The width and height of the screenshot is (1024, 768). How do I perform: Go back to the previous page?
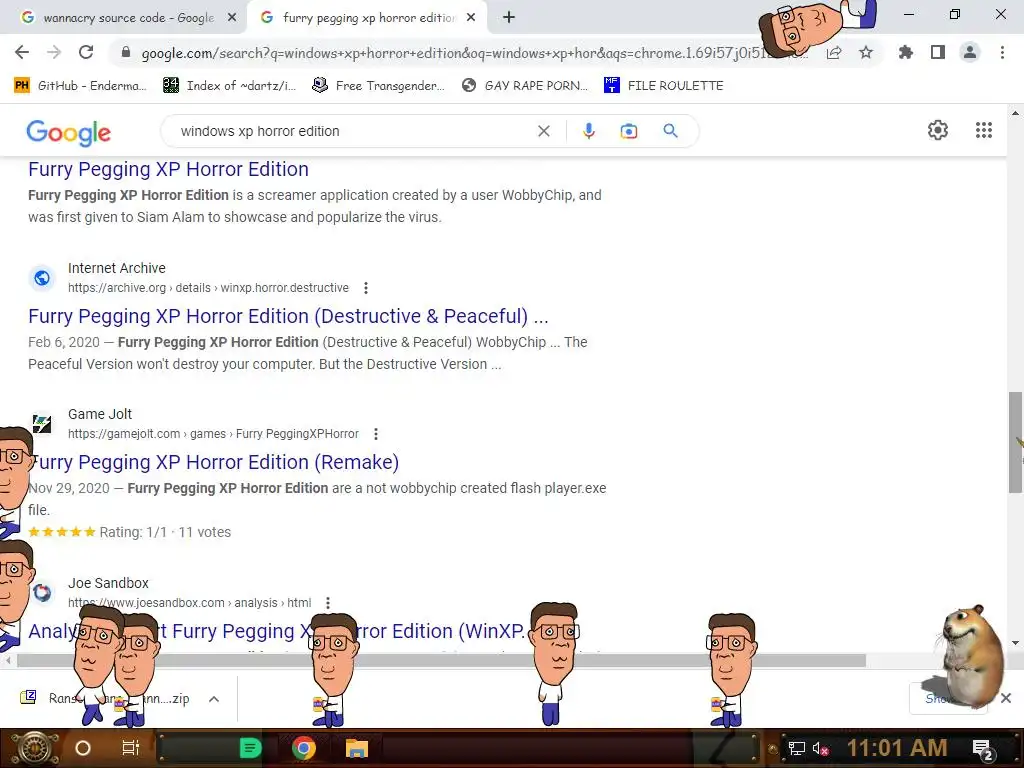[22, 52]
